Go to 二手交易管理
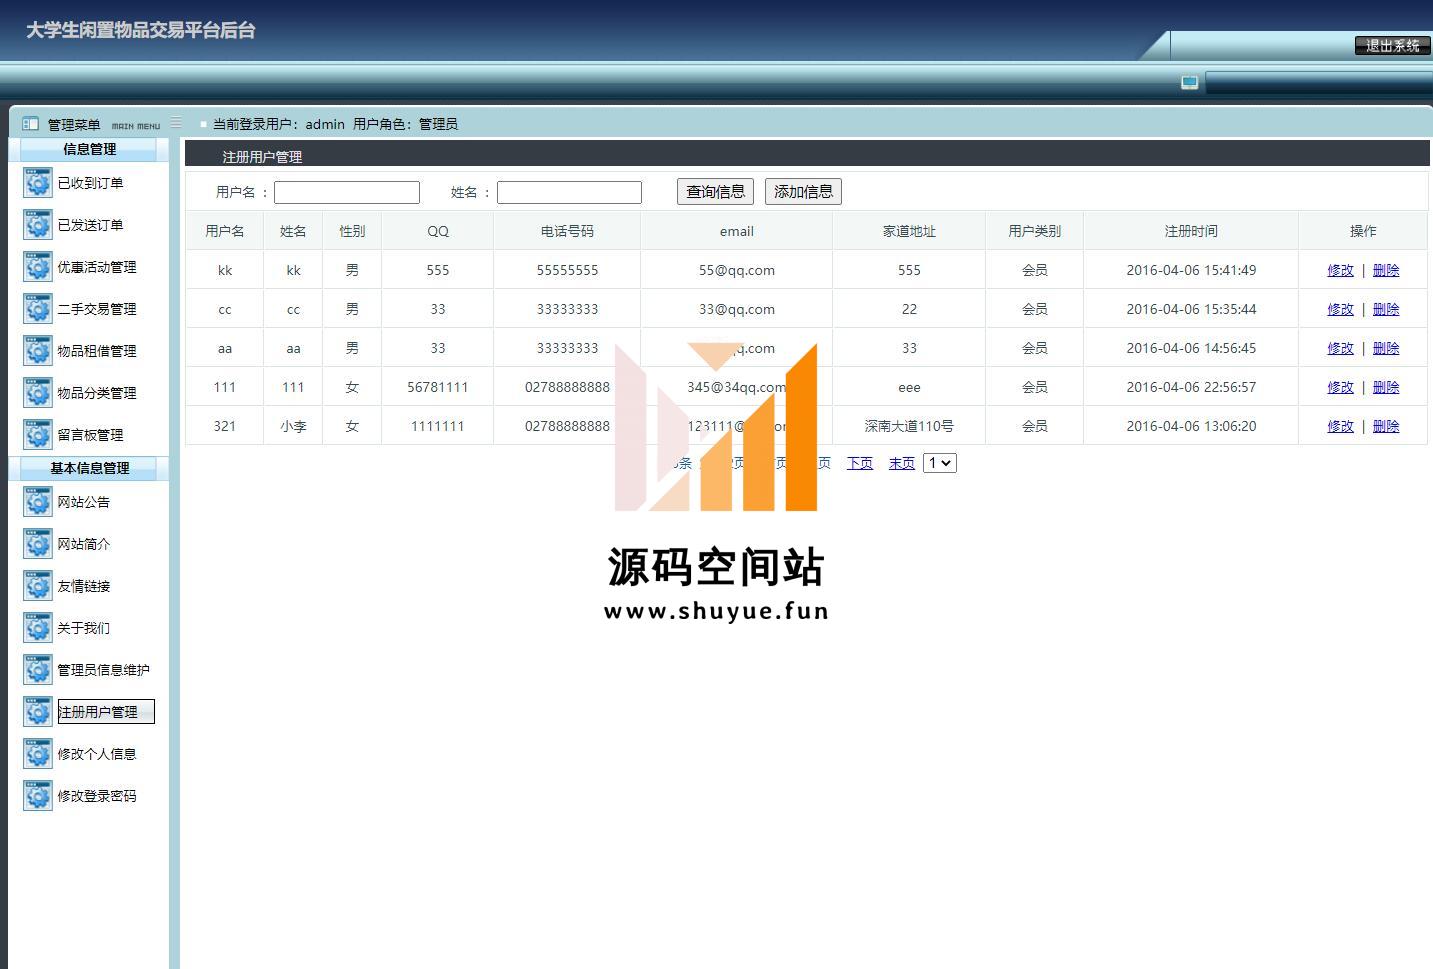Viewport: 1433px width, 969px height. click(x=97, y=309)
